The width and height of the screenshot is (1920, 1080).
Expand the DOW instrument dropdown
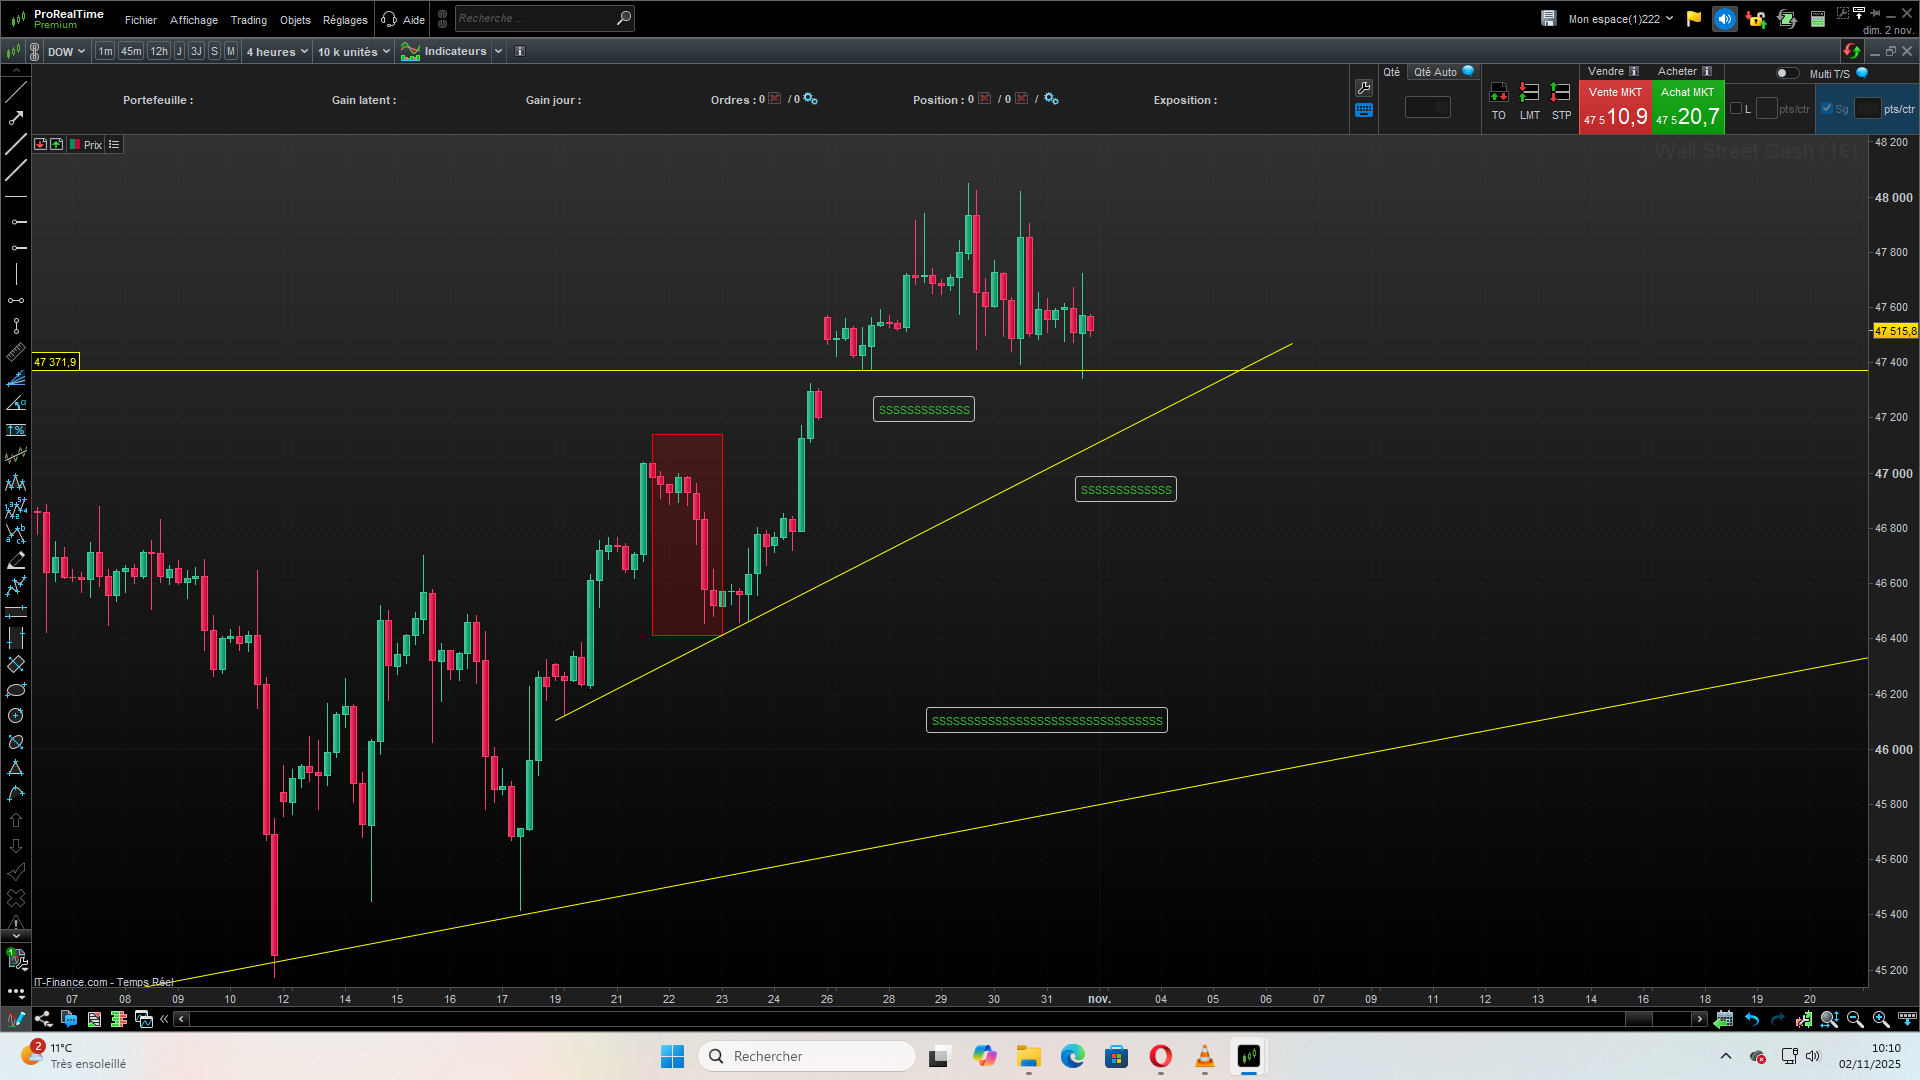(67, 51)
